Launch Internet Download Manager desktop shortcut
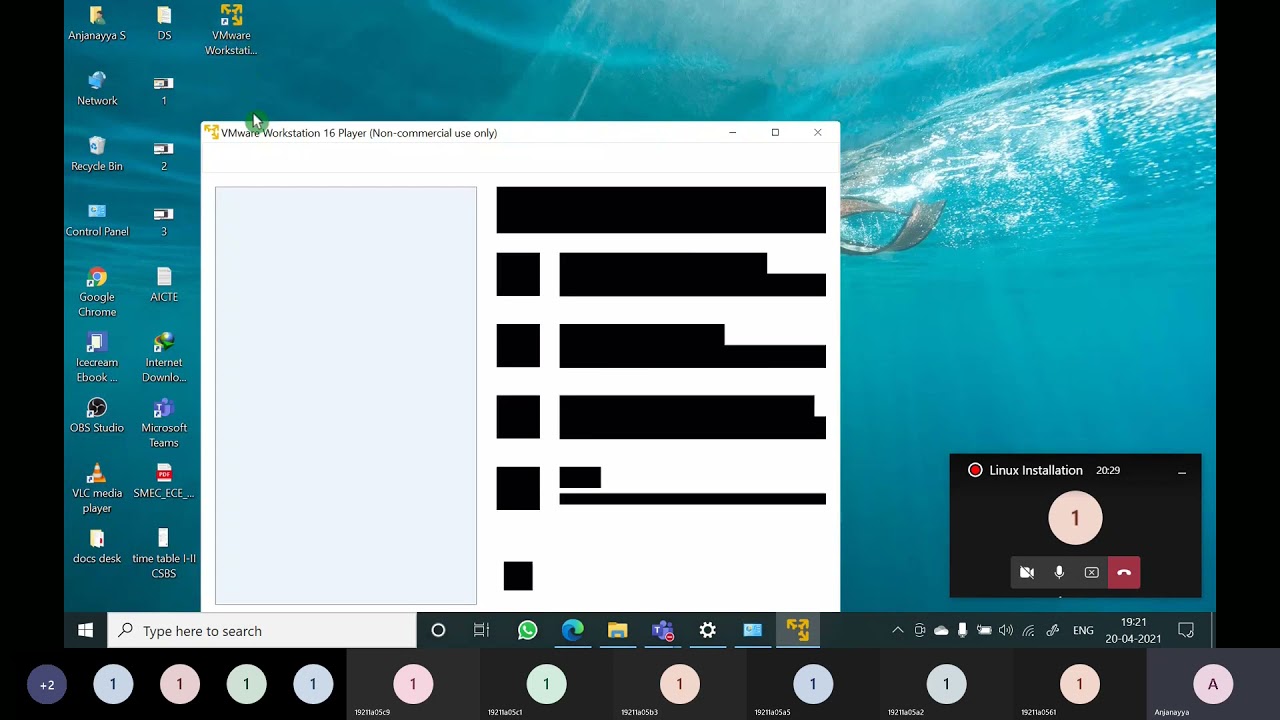Image resolution: width=1280 pixels, height=720 pixels. [164, 358]
